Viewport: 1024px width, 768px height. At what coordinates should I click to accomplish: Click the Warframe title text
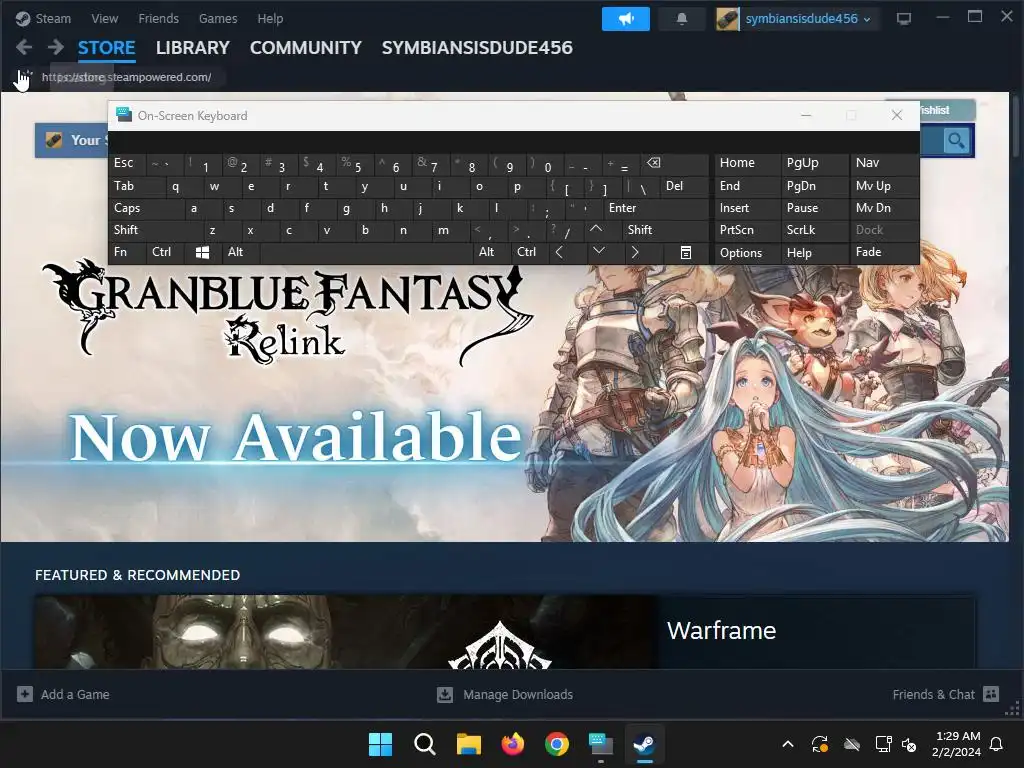coord(721,630)
